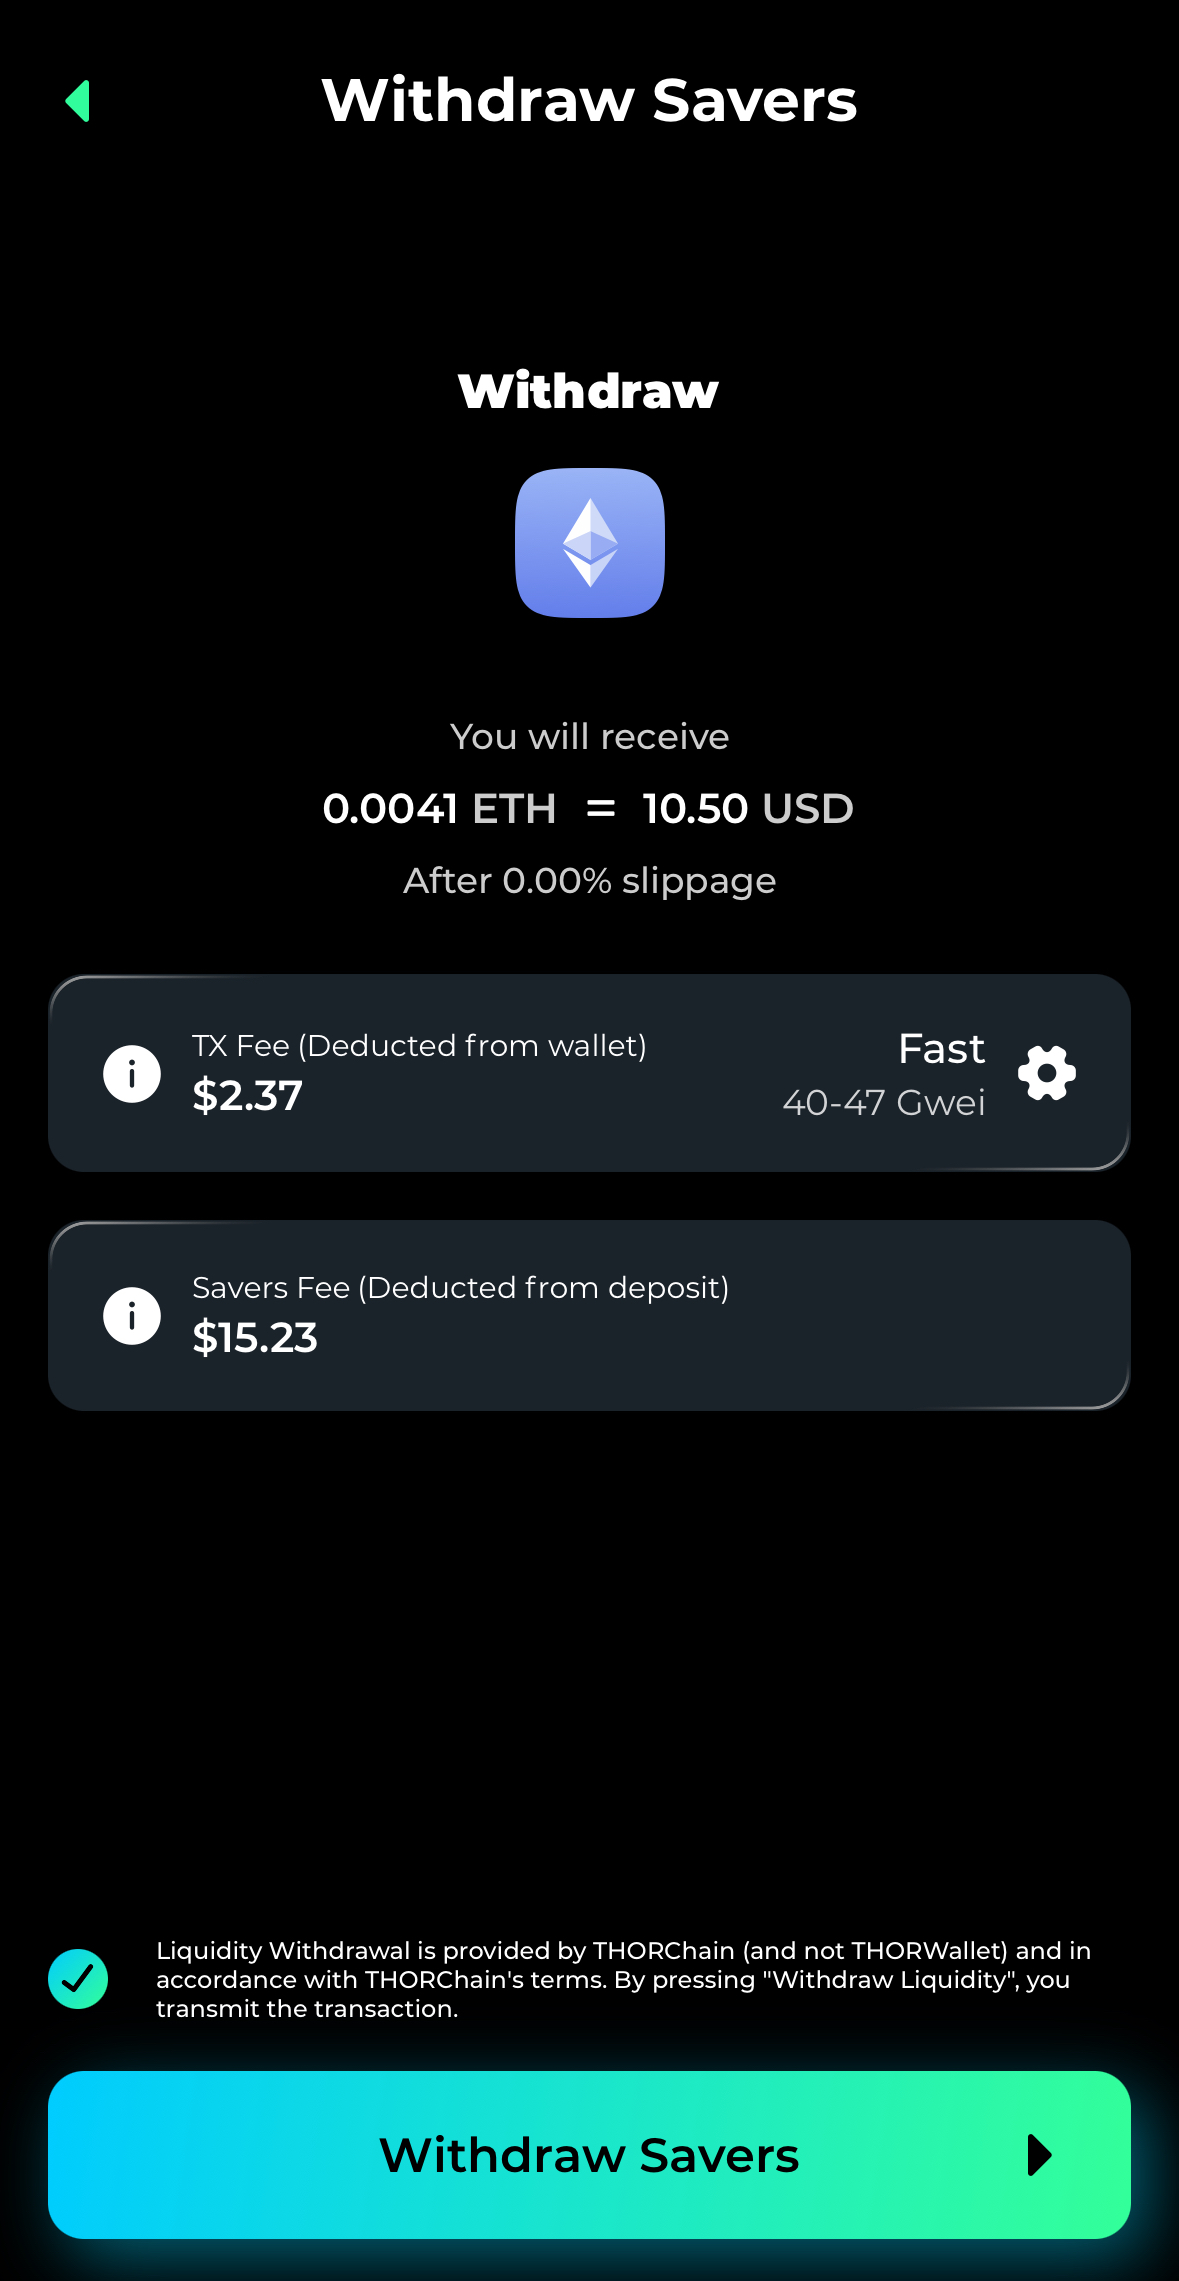Go back using the green arrow
The image size is (1179, 2281).
click(78, 101)
